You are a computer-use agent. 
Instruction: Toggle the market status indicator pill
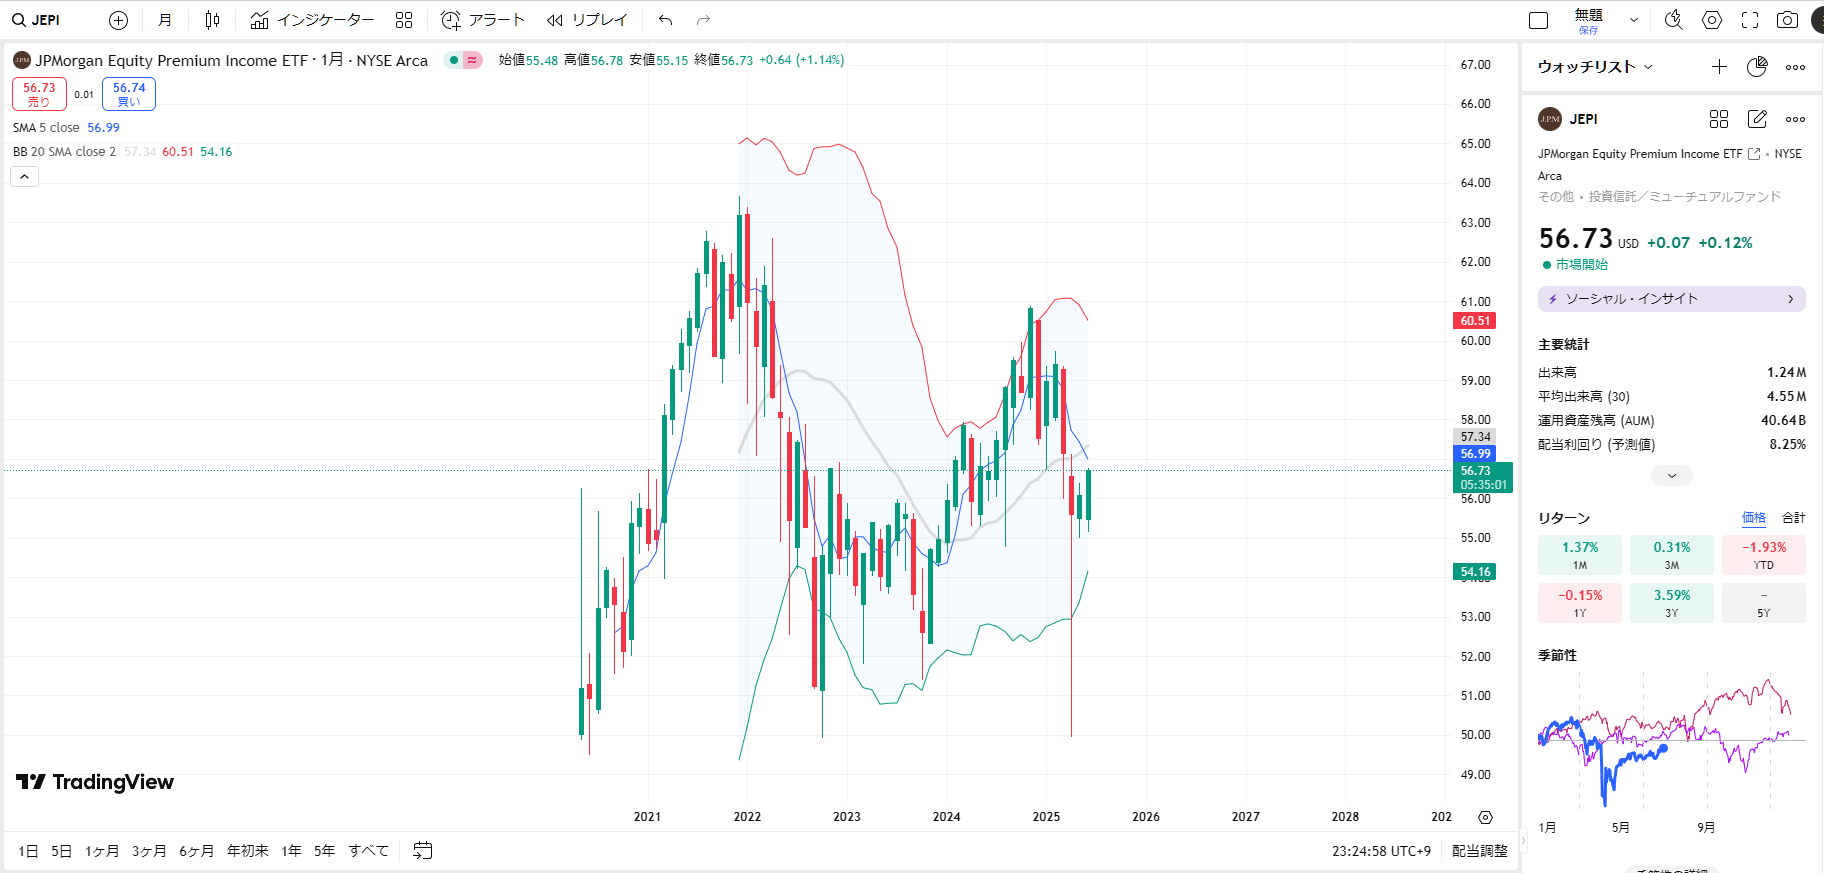point(463,60)
